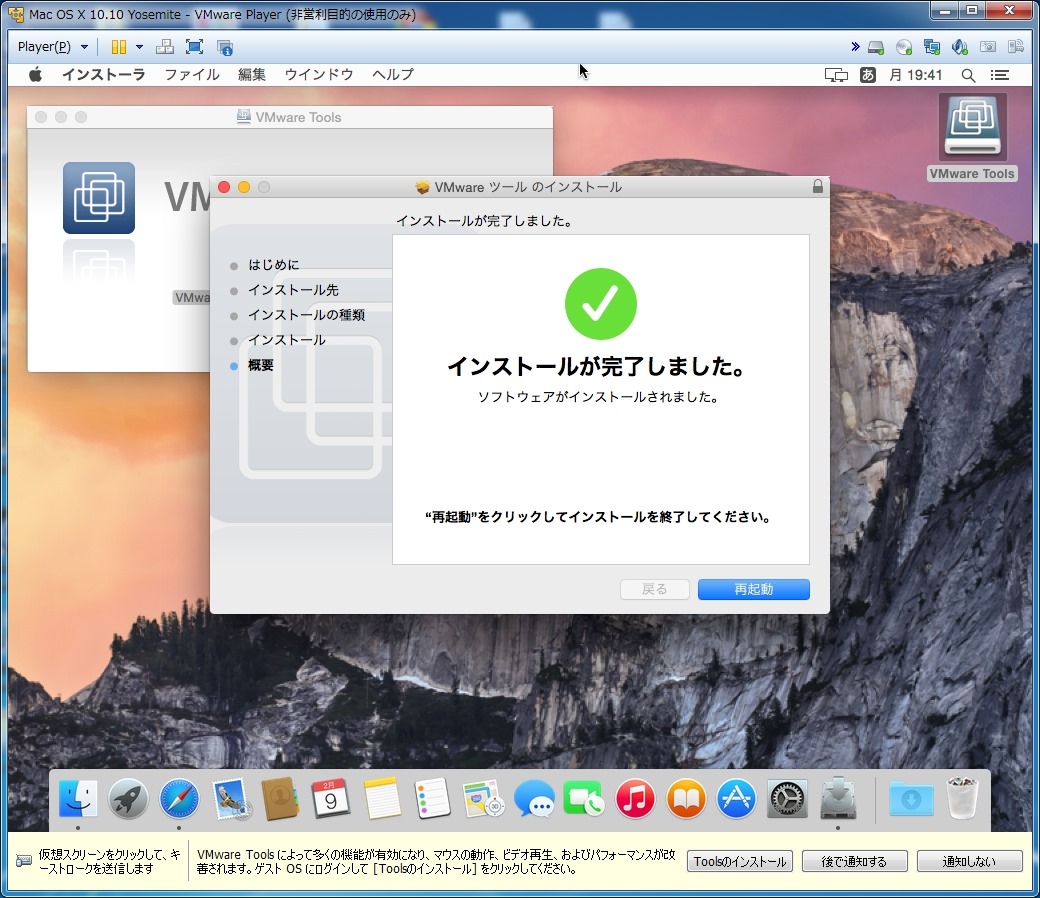Select the はじめに step in installer sidebar
The image size is (1040, 898).
(x=273, y=265)
